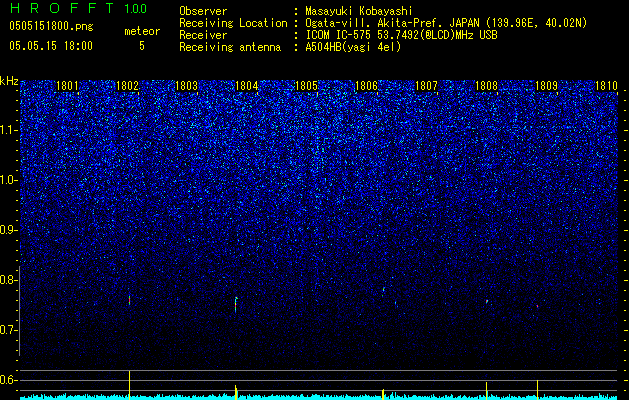Click the meteor echo at 1802
Screen dimensions: 629x400
pyautogui.click(x=130, y=300)
